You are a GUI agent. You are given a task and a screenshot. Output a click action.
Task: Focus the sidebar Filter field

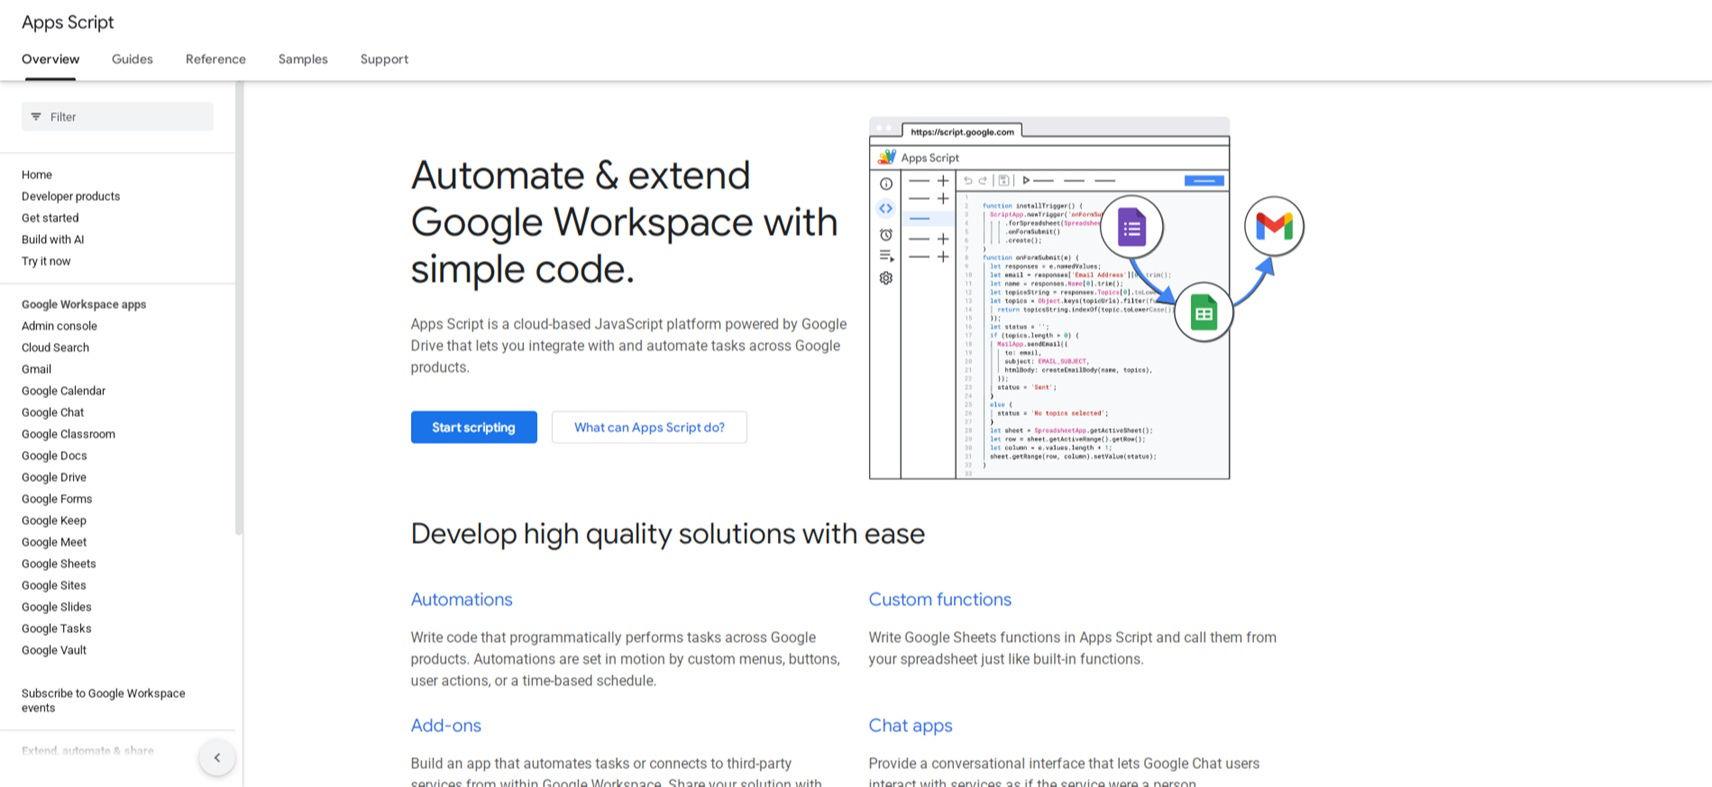(x=118, y=117)
